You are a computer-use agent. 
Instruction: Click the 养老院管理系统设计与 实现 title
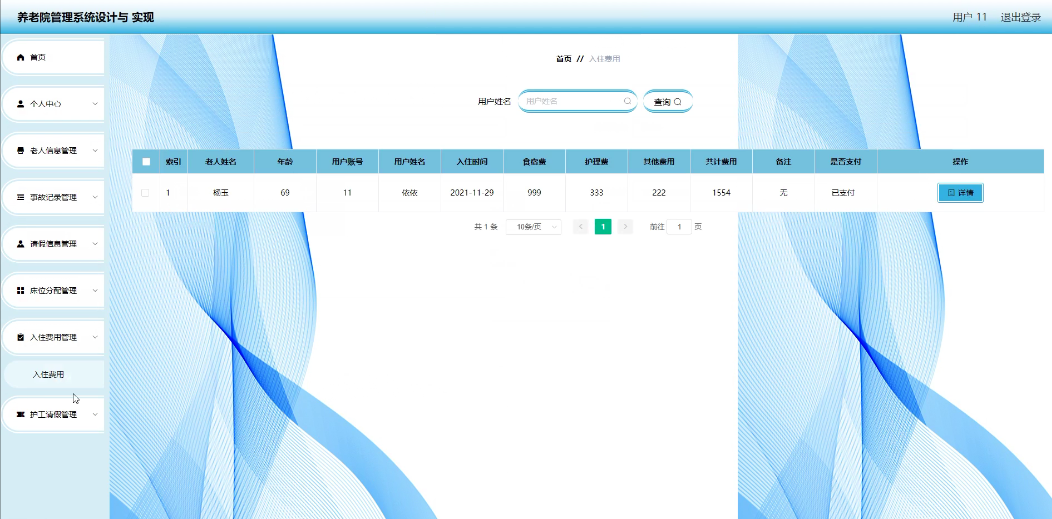pos(86,17)
